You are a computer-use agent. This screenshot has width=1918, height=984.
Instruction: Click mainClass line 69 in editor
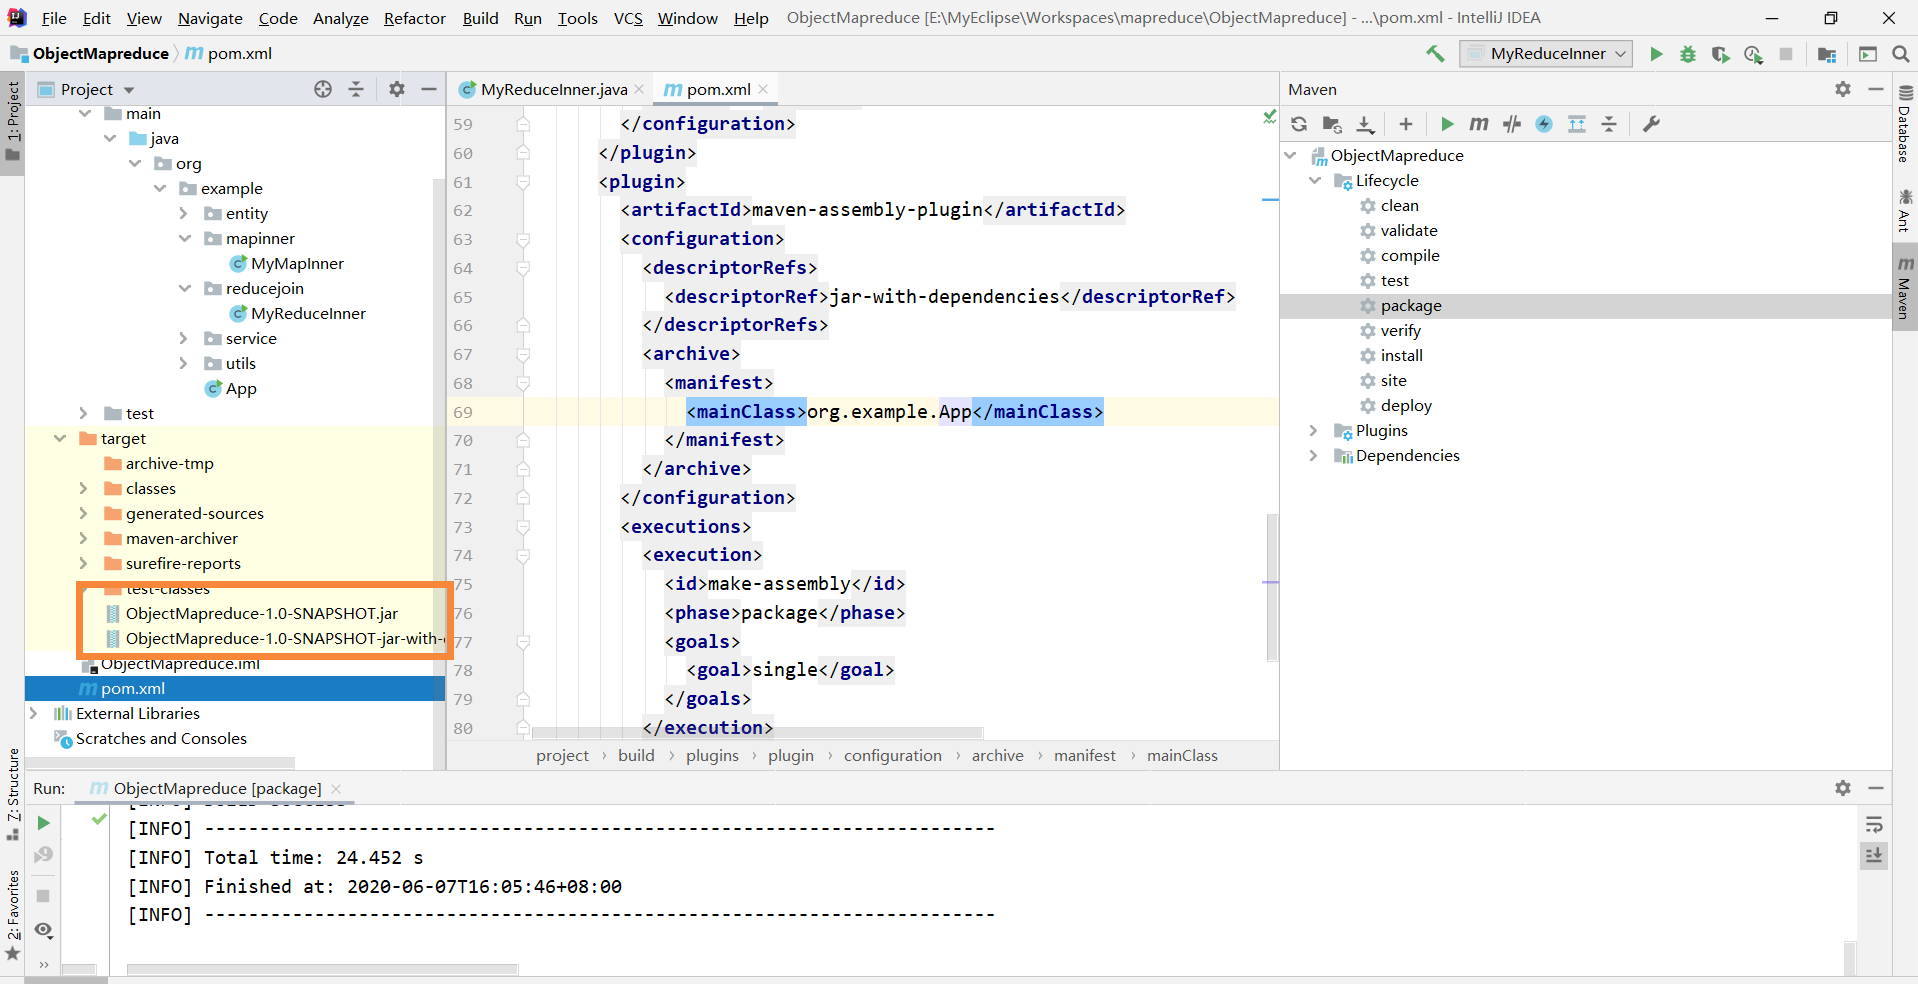point(894,411)
